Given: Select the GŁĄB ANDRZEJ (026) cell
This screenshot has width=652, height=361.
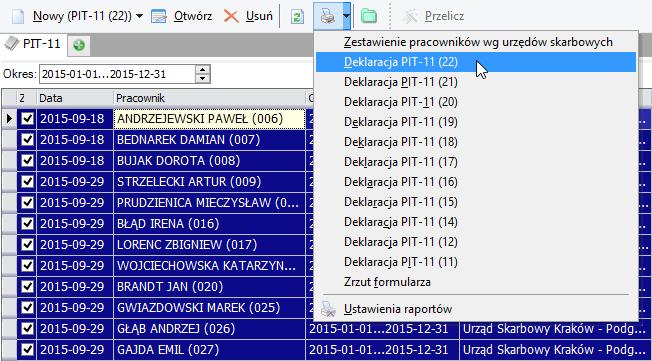Looking at the screenshot, I should (209, 329).
